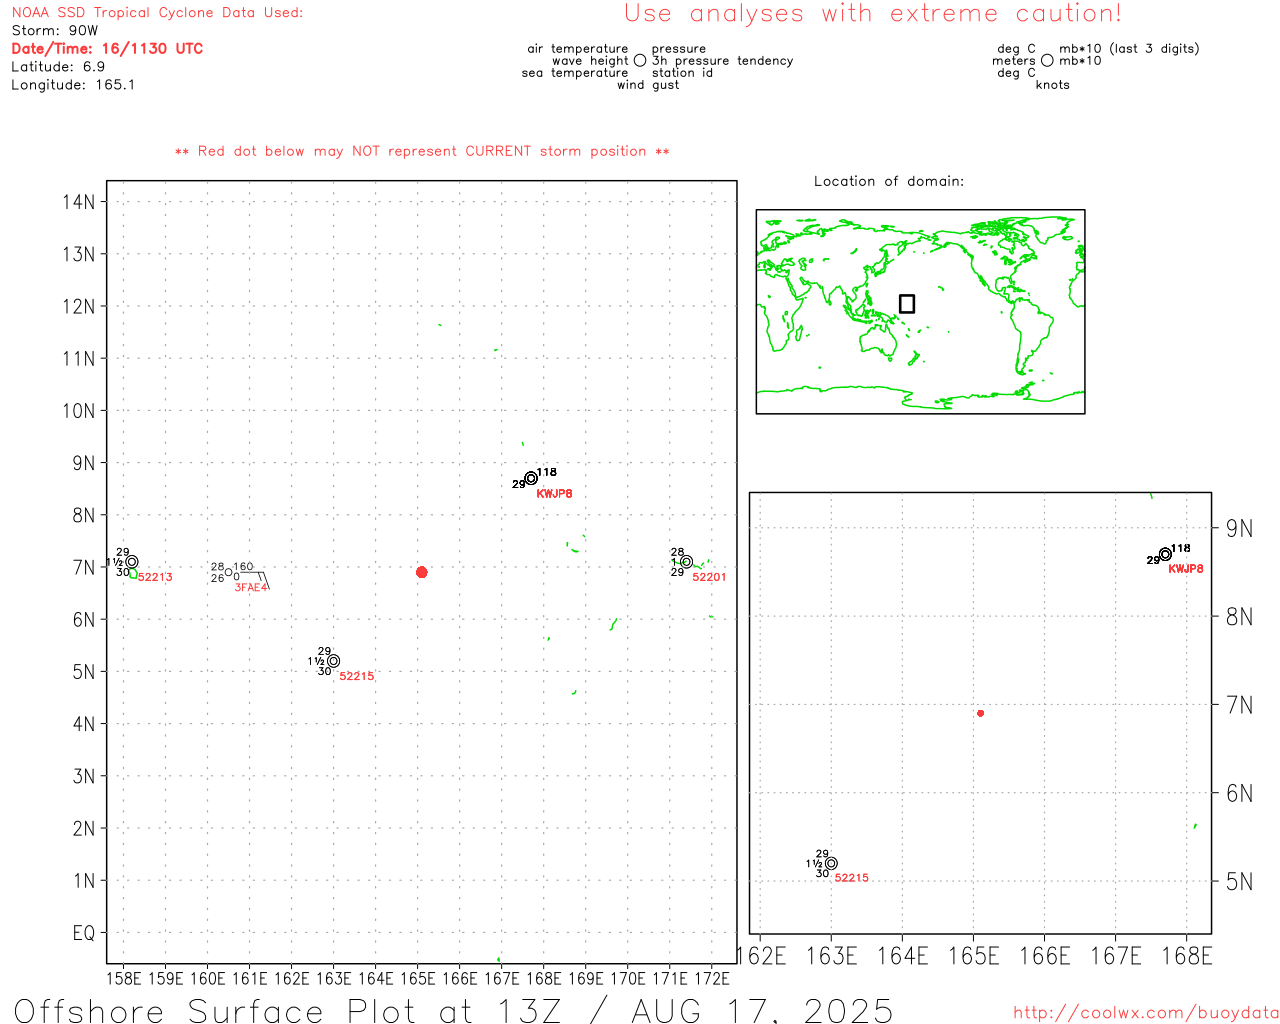Click the red dot disclaimer text above main map
Image resolution: width=1280 pixels, height=1024 pixels.
click(x=422, y=152)
